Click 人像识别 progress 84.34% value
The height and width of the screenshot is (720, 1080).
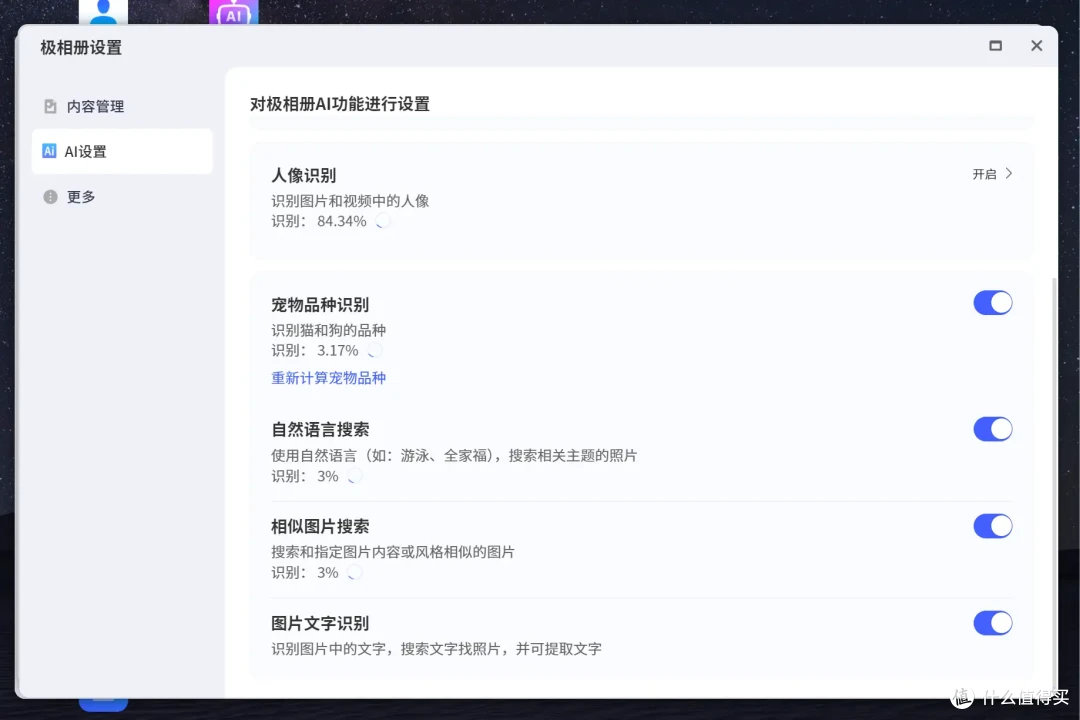(342, 221)
